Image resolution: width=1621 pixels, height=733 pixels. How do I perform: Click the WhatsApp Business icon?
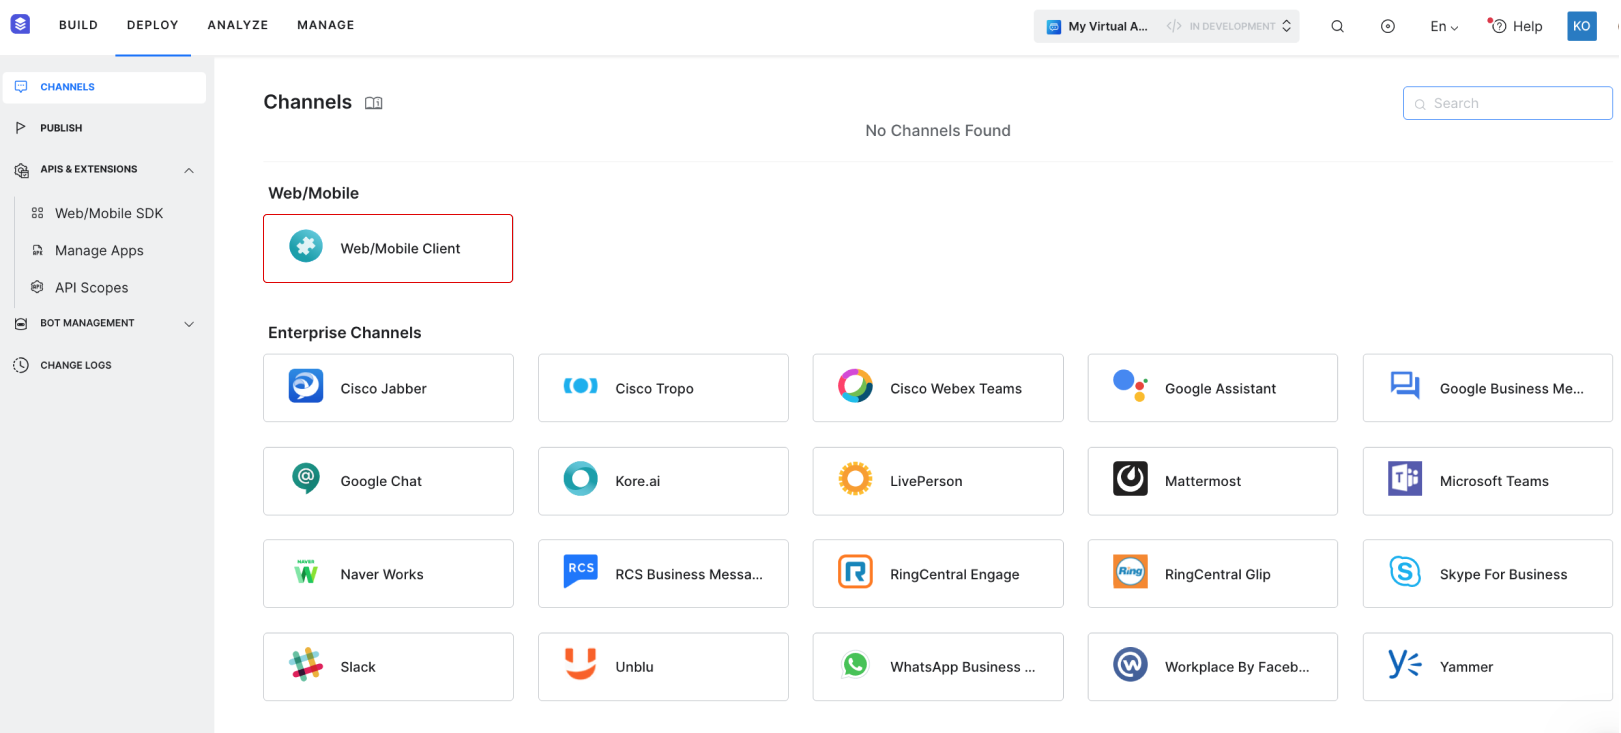(x=856, y=665)
